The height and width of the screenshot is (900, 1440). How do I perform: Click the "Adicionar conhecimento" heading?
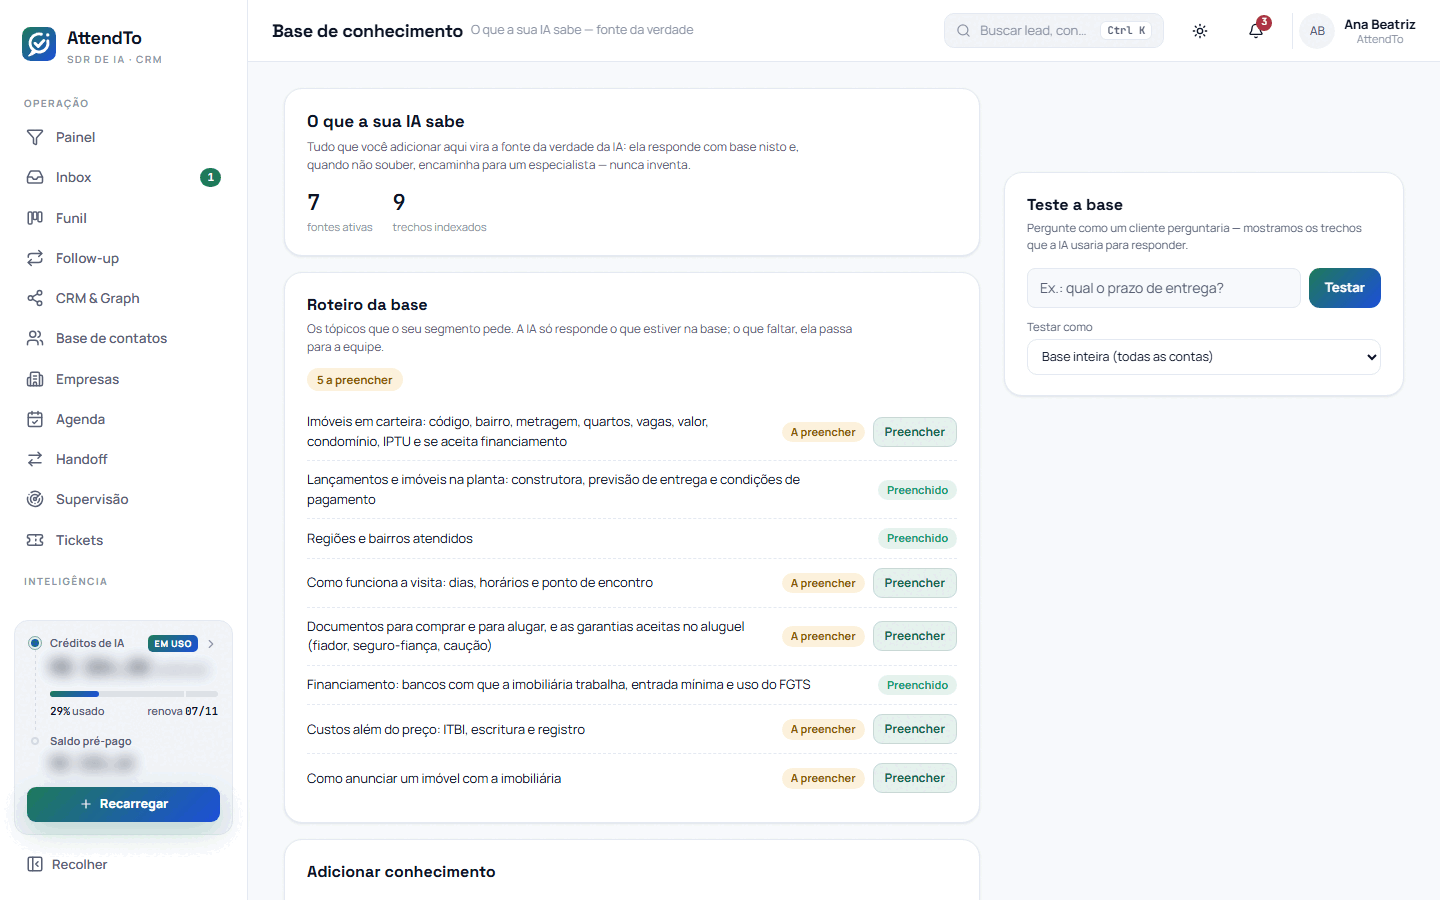tap(401, 872)
